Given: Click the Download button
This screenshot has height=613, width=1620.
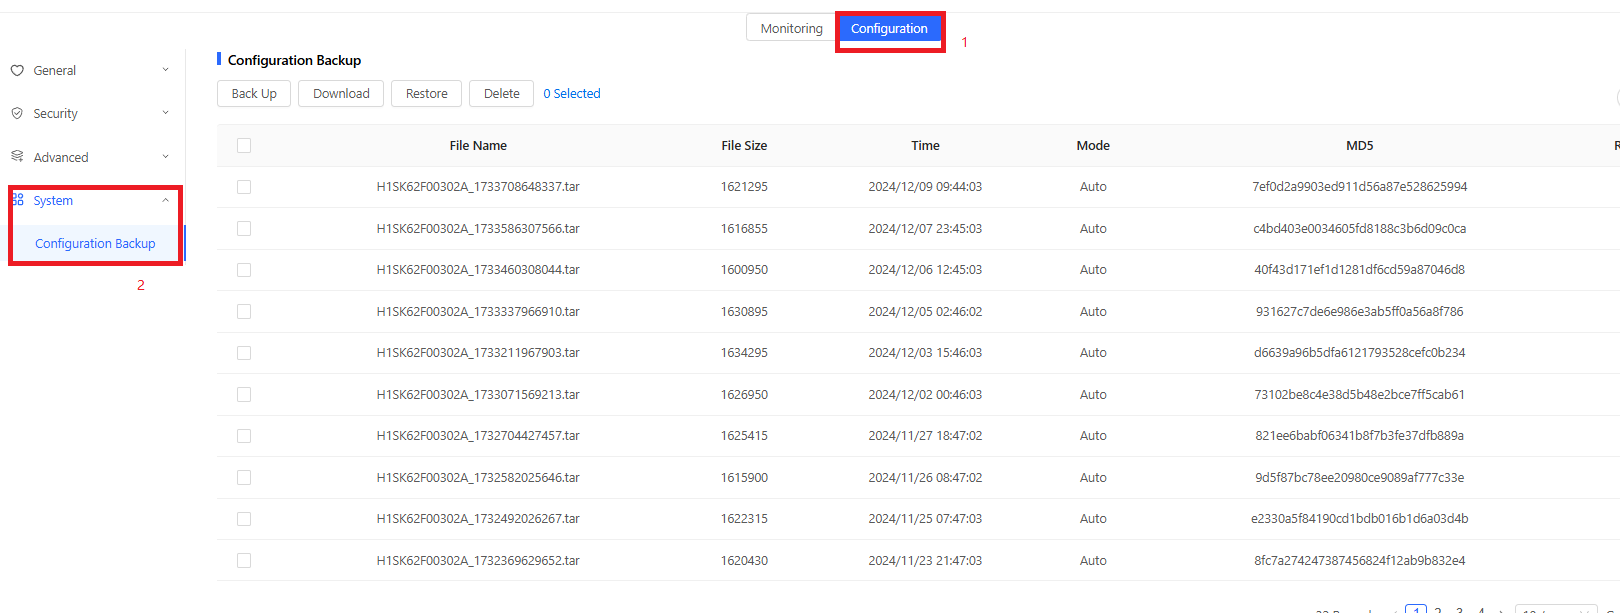Looking at the screenshot, I should (341, 94).
